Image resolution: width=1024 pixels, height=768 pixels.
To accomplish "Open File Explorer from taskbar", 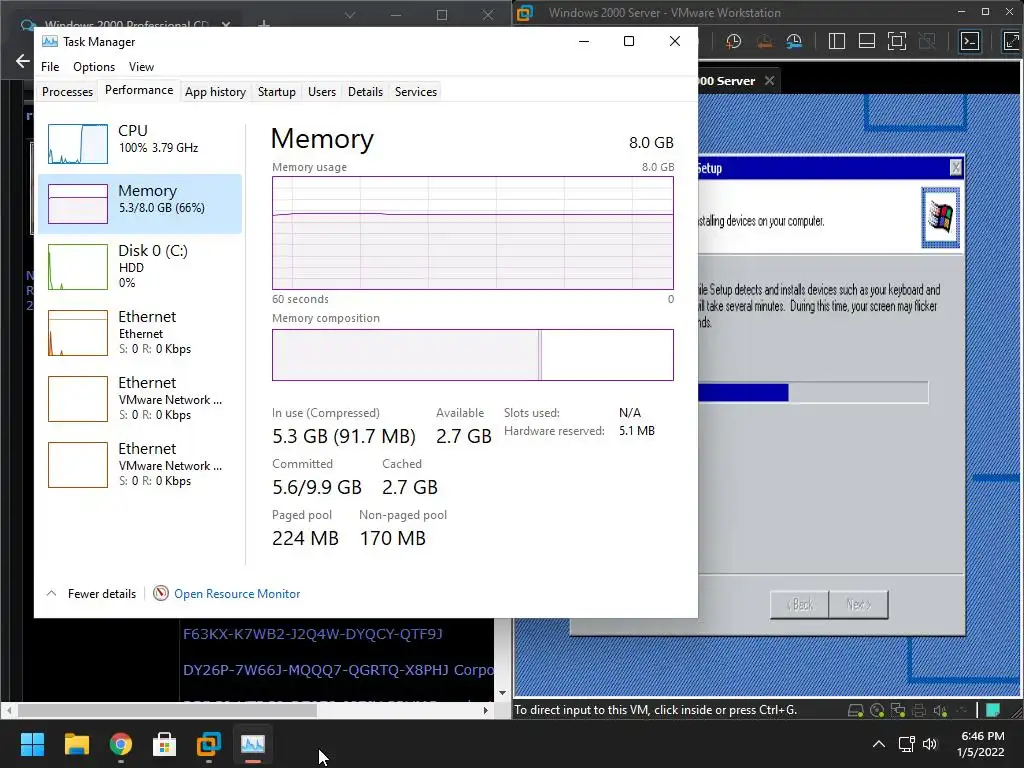I will click(x=76, y=744).
